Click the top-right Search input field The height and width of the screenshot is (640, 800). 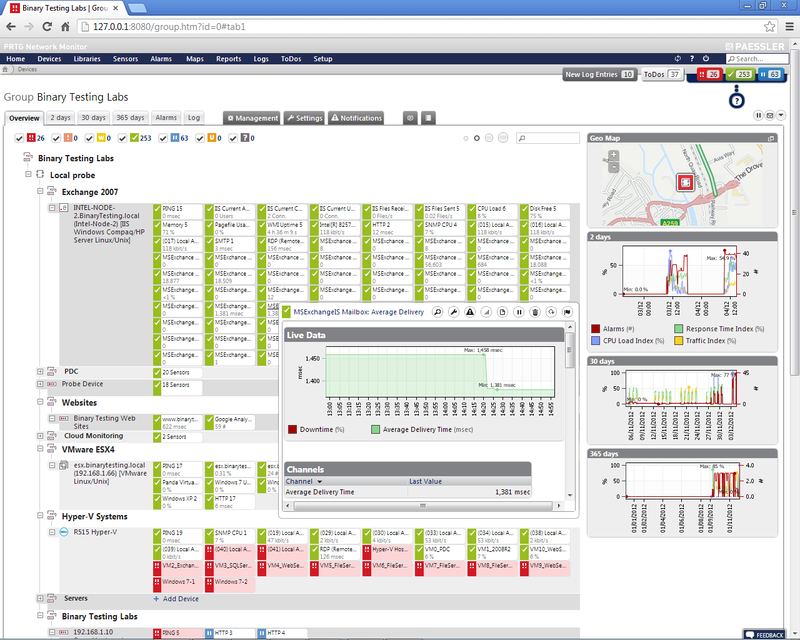(x=757, y=59)
